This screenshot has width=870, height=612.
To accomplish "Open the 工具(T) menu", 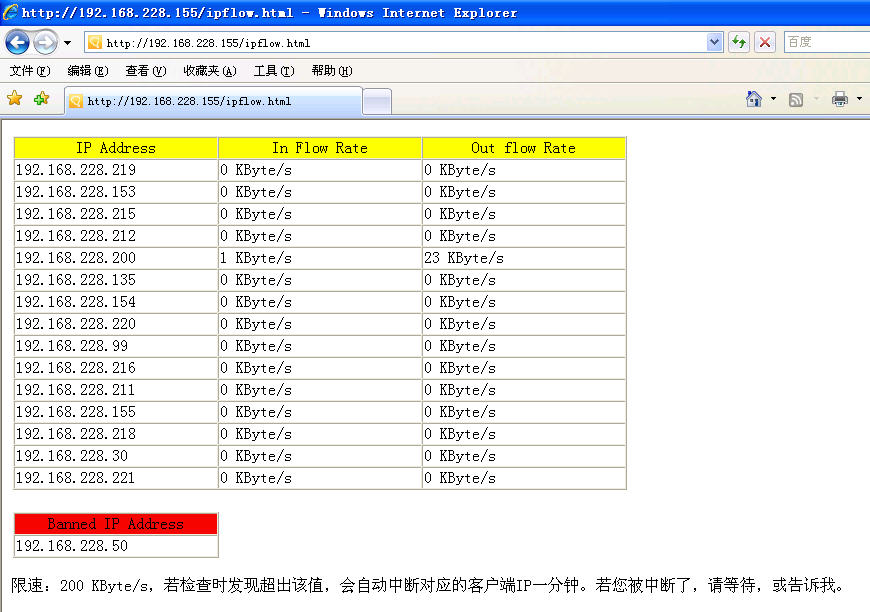I will tap(273, 71).
